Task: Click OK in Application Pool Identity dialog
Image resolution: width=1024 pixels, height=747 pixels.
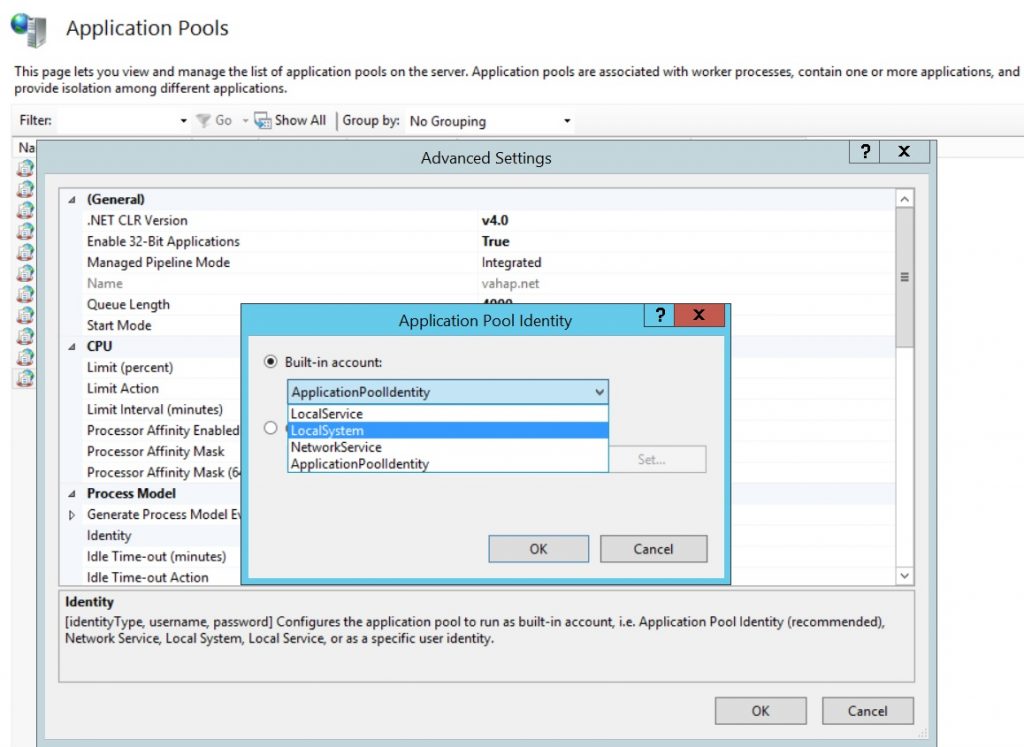Action: pos(538,549)
